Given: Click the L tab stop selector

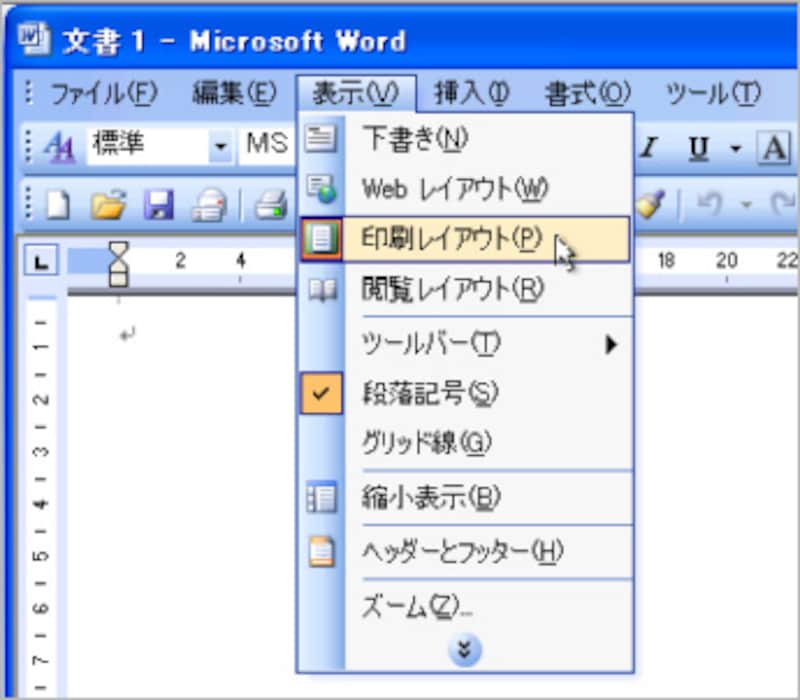Looking at the screenshot, I should (41, 261).
